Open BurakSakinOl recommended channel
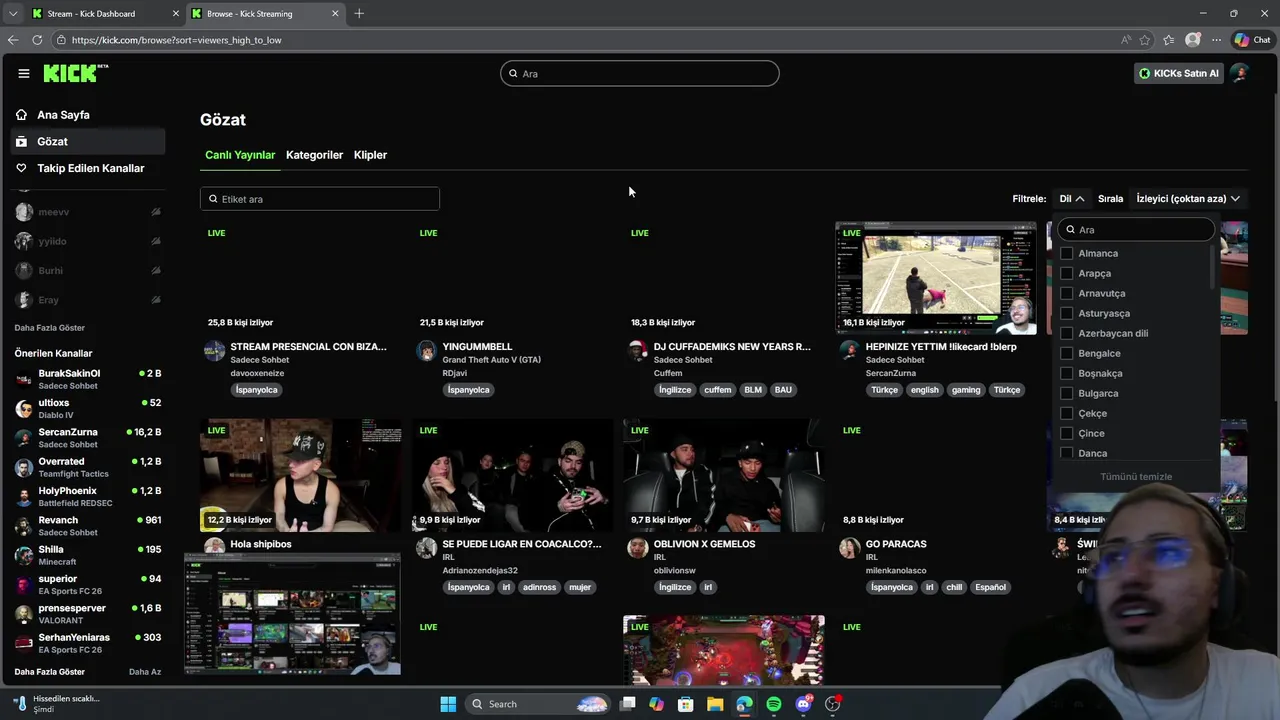 [88, 379]
